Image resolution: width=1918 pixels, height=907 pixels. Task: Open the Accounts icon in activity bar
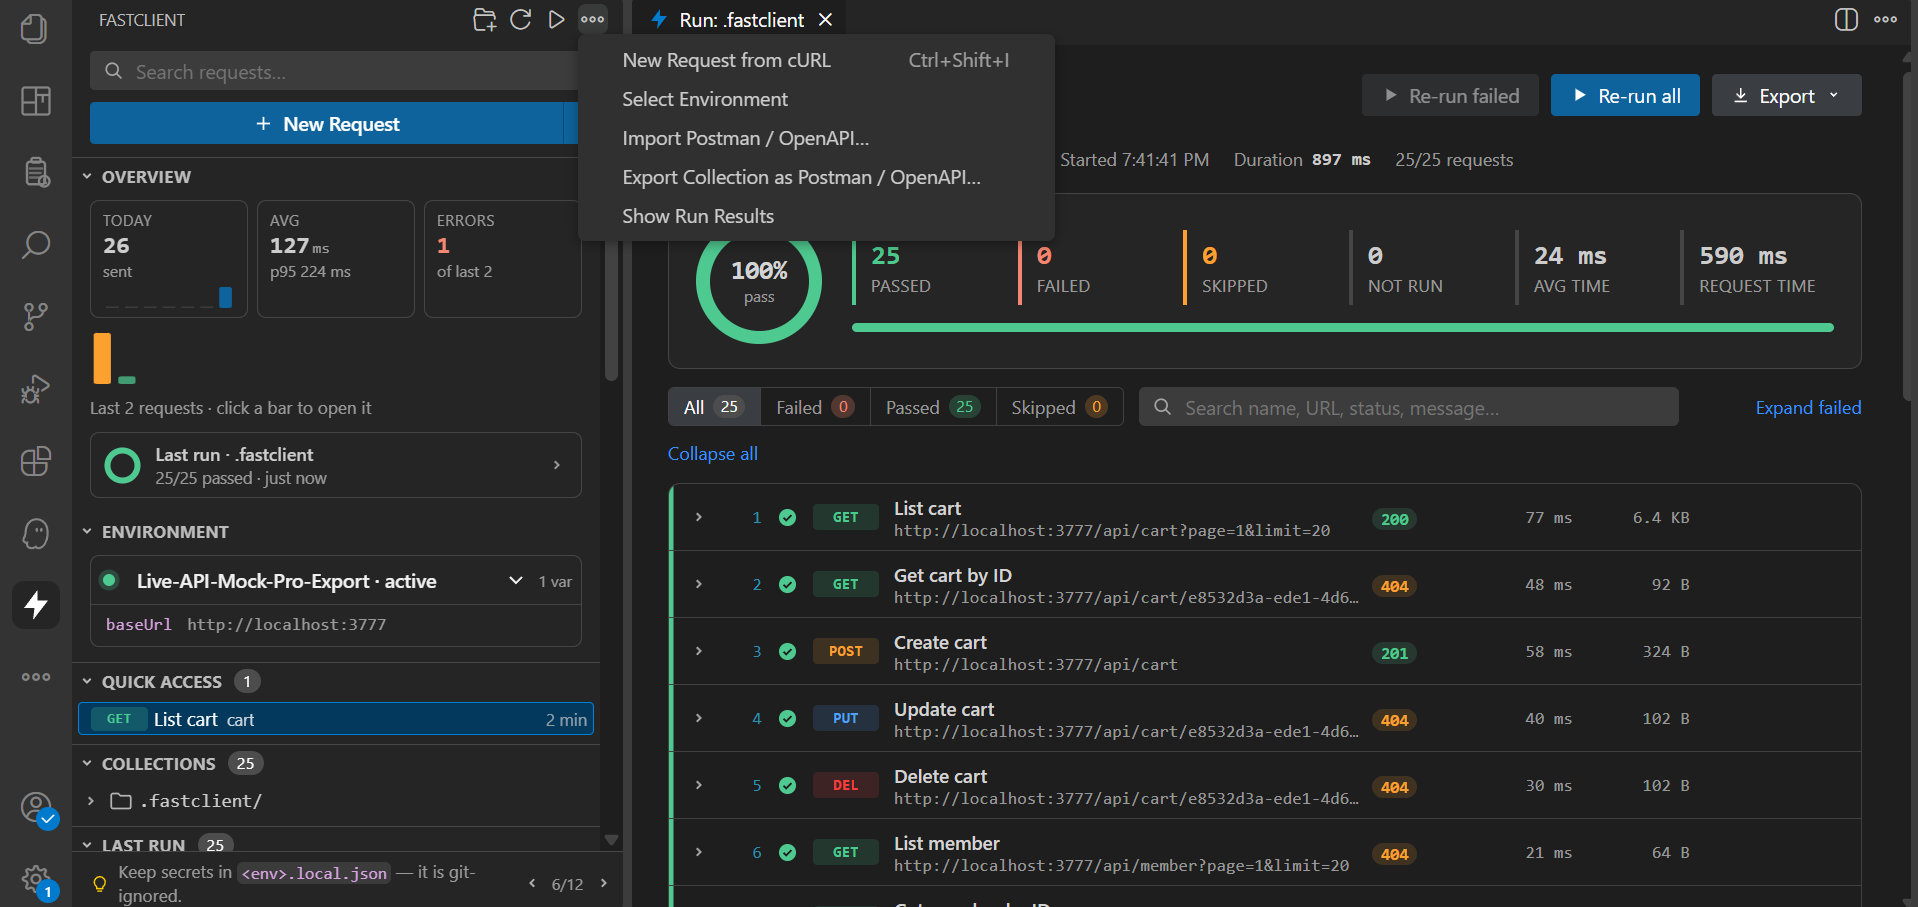coord(36,808)
